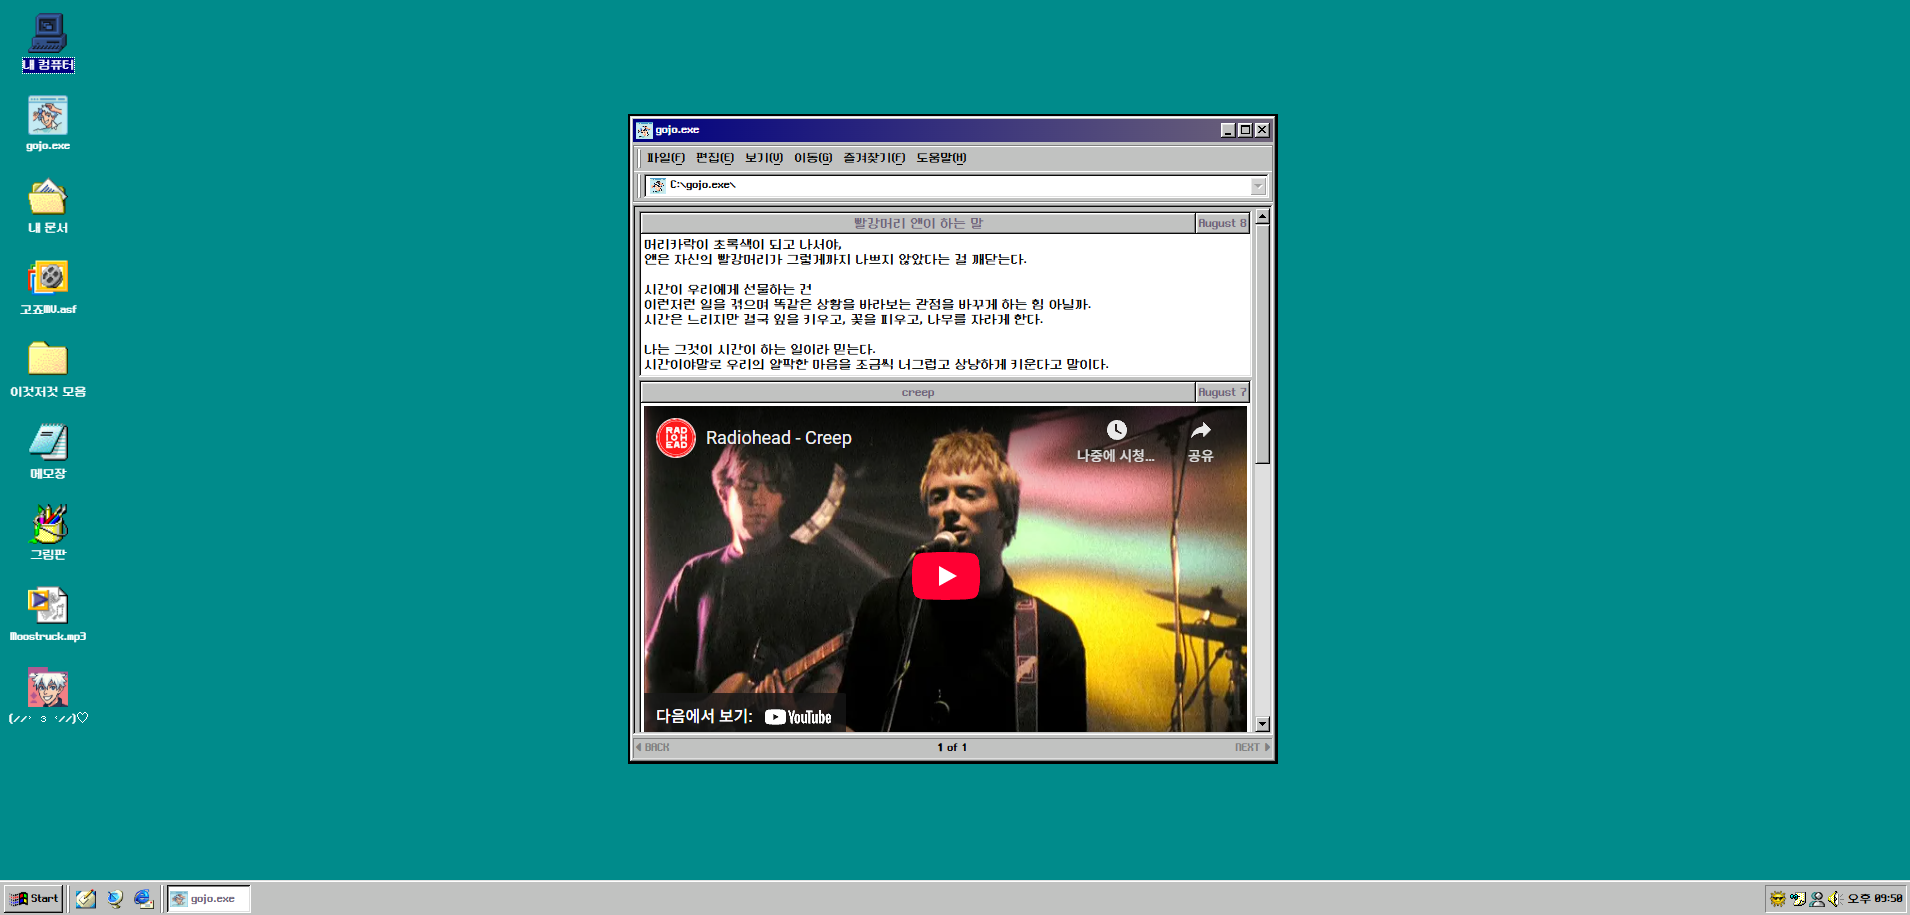Click the line 나는 그것이 시간이 하는 일이라 믿는다
This screenshot has height=915, width=1910.
(760, 349)
